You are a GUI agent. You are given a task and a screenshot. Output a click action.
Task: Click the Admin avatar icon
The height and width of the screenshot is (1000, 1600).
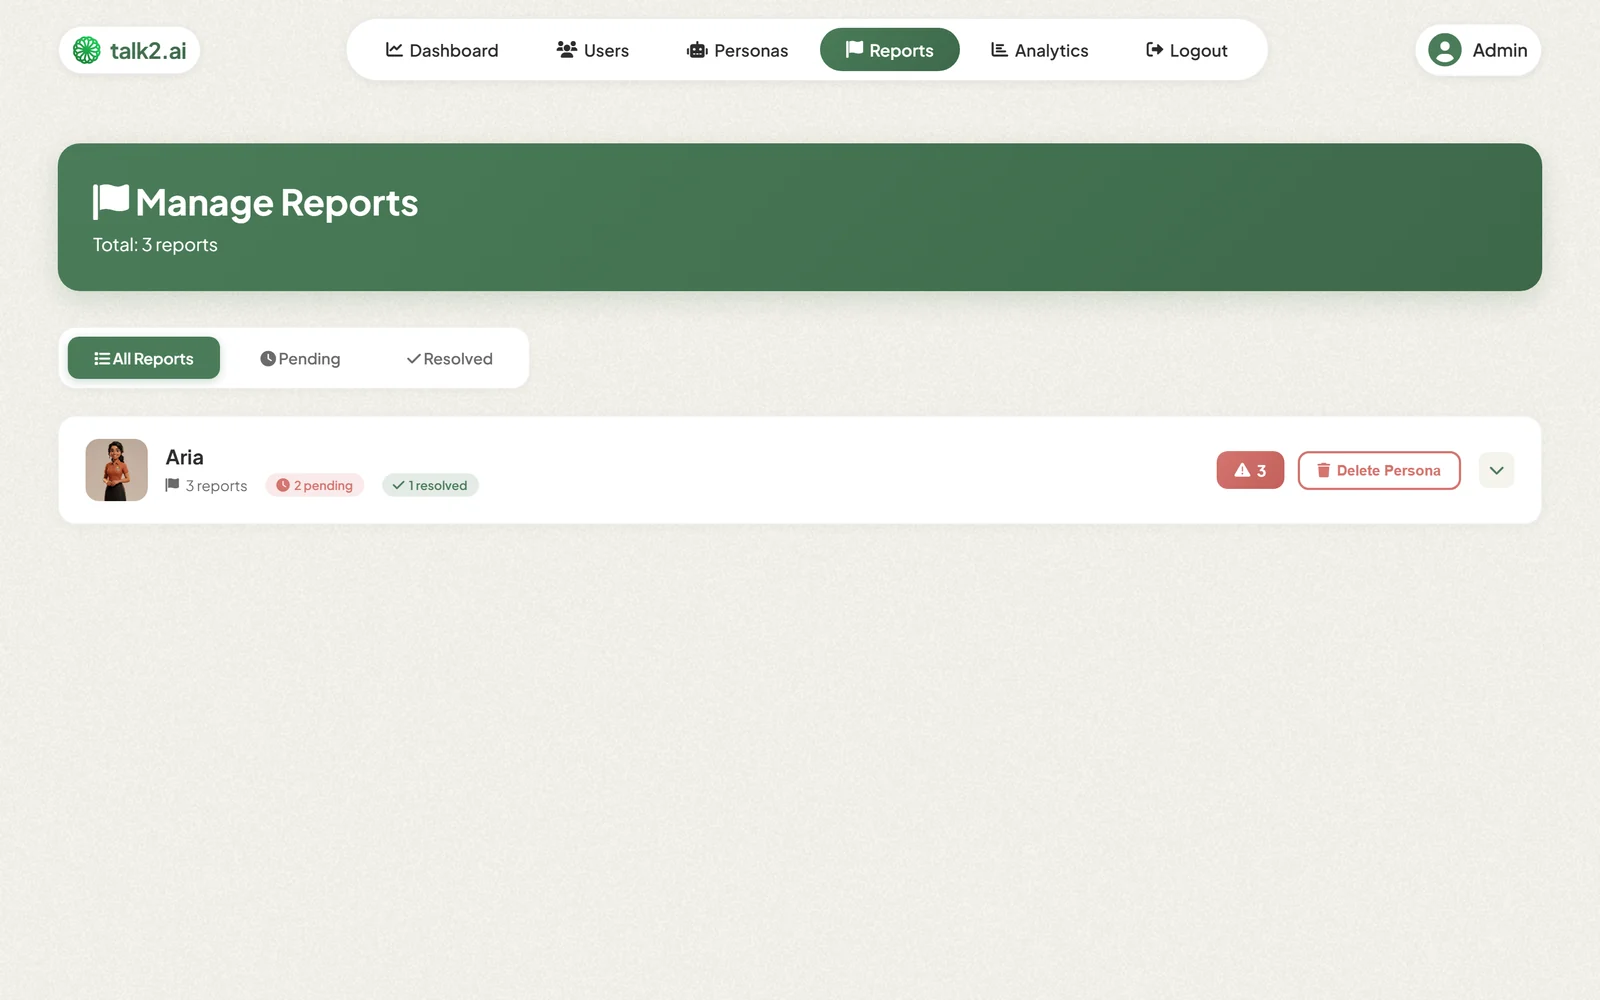click(x=1445, y=50)
